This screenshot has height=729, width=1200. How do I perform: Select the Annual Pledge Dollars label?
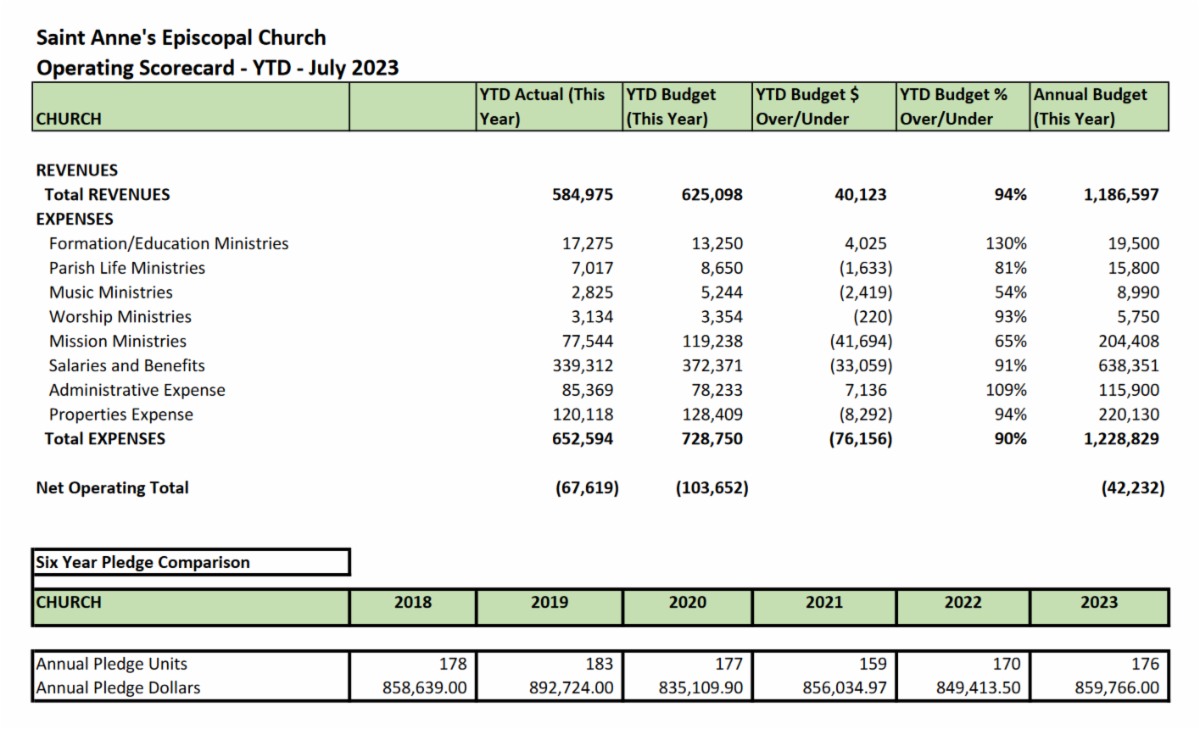(x=118, y=688)
